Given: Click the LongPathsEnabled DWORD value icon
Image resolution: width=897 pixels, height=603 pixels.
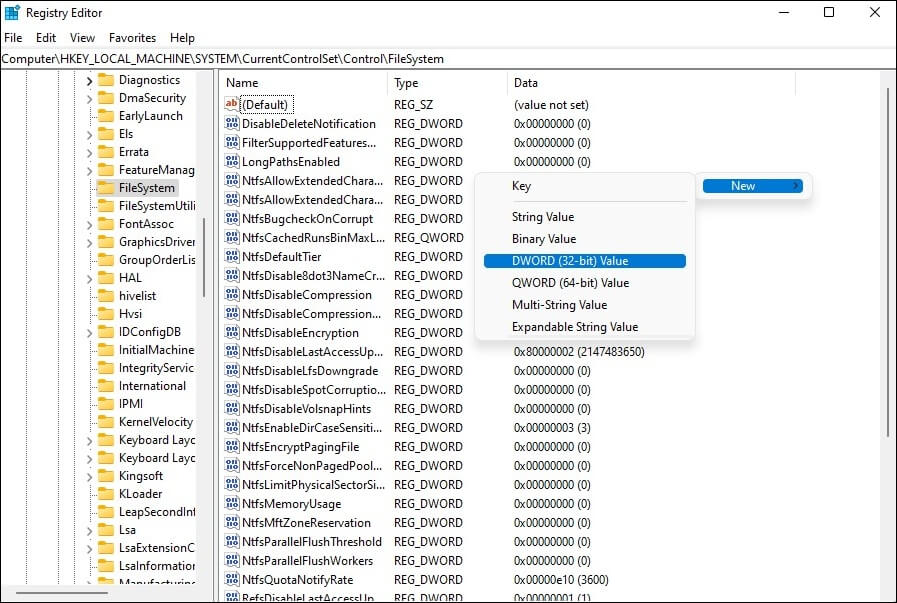Looking at the screenshot, I should pyautogui.click(x=232, y=162).
